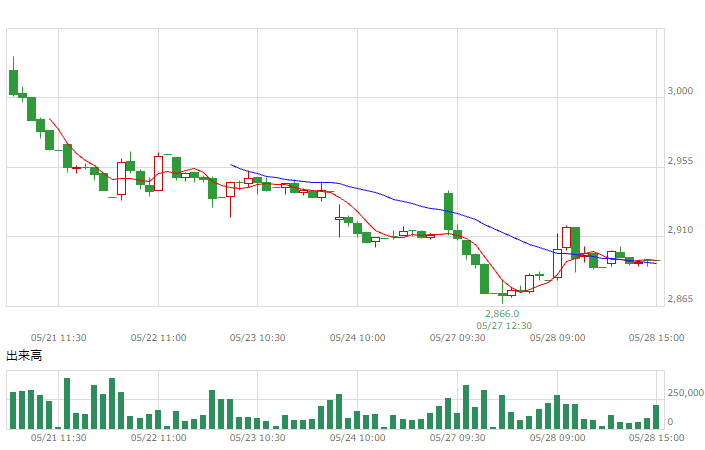705x450 pixels.
Task: Click the 2,865 price axis label
Action: coord(680,299)
